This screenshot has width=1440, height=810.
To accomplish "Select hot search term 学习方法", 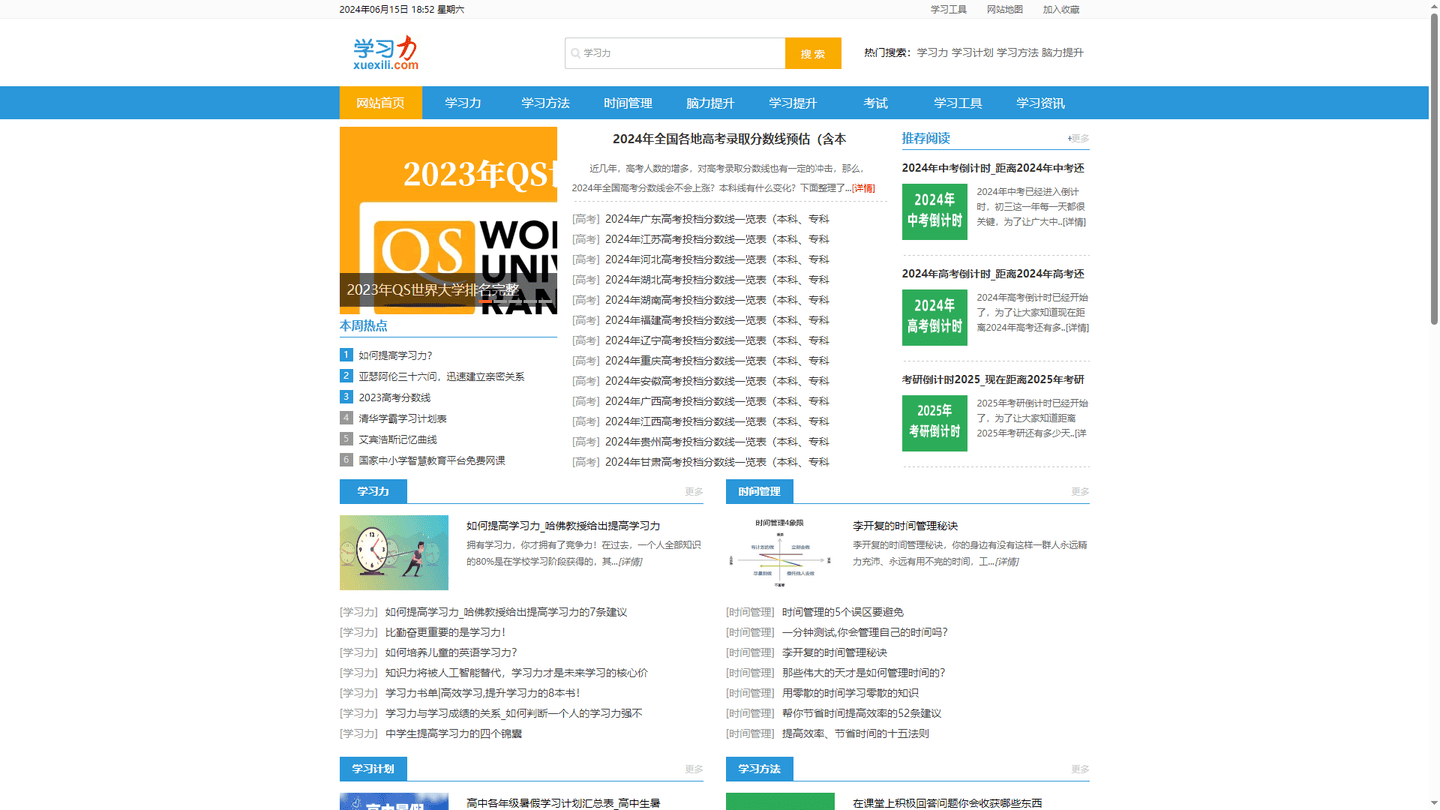I will coord(1017,53).
